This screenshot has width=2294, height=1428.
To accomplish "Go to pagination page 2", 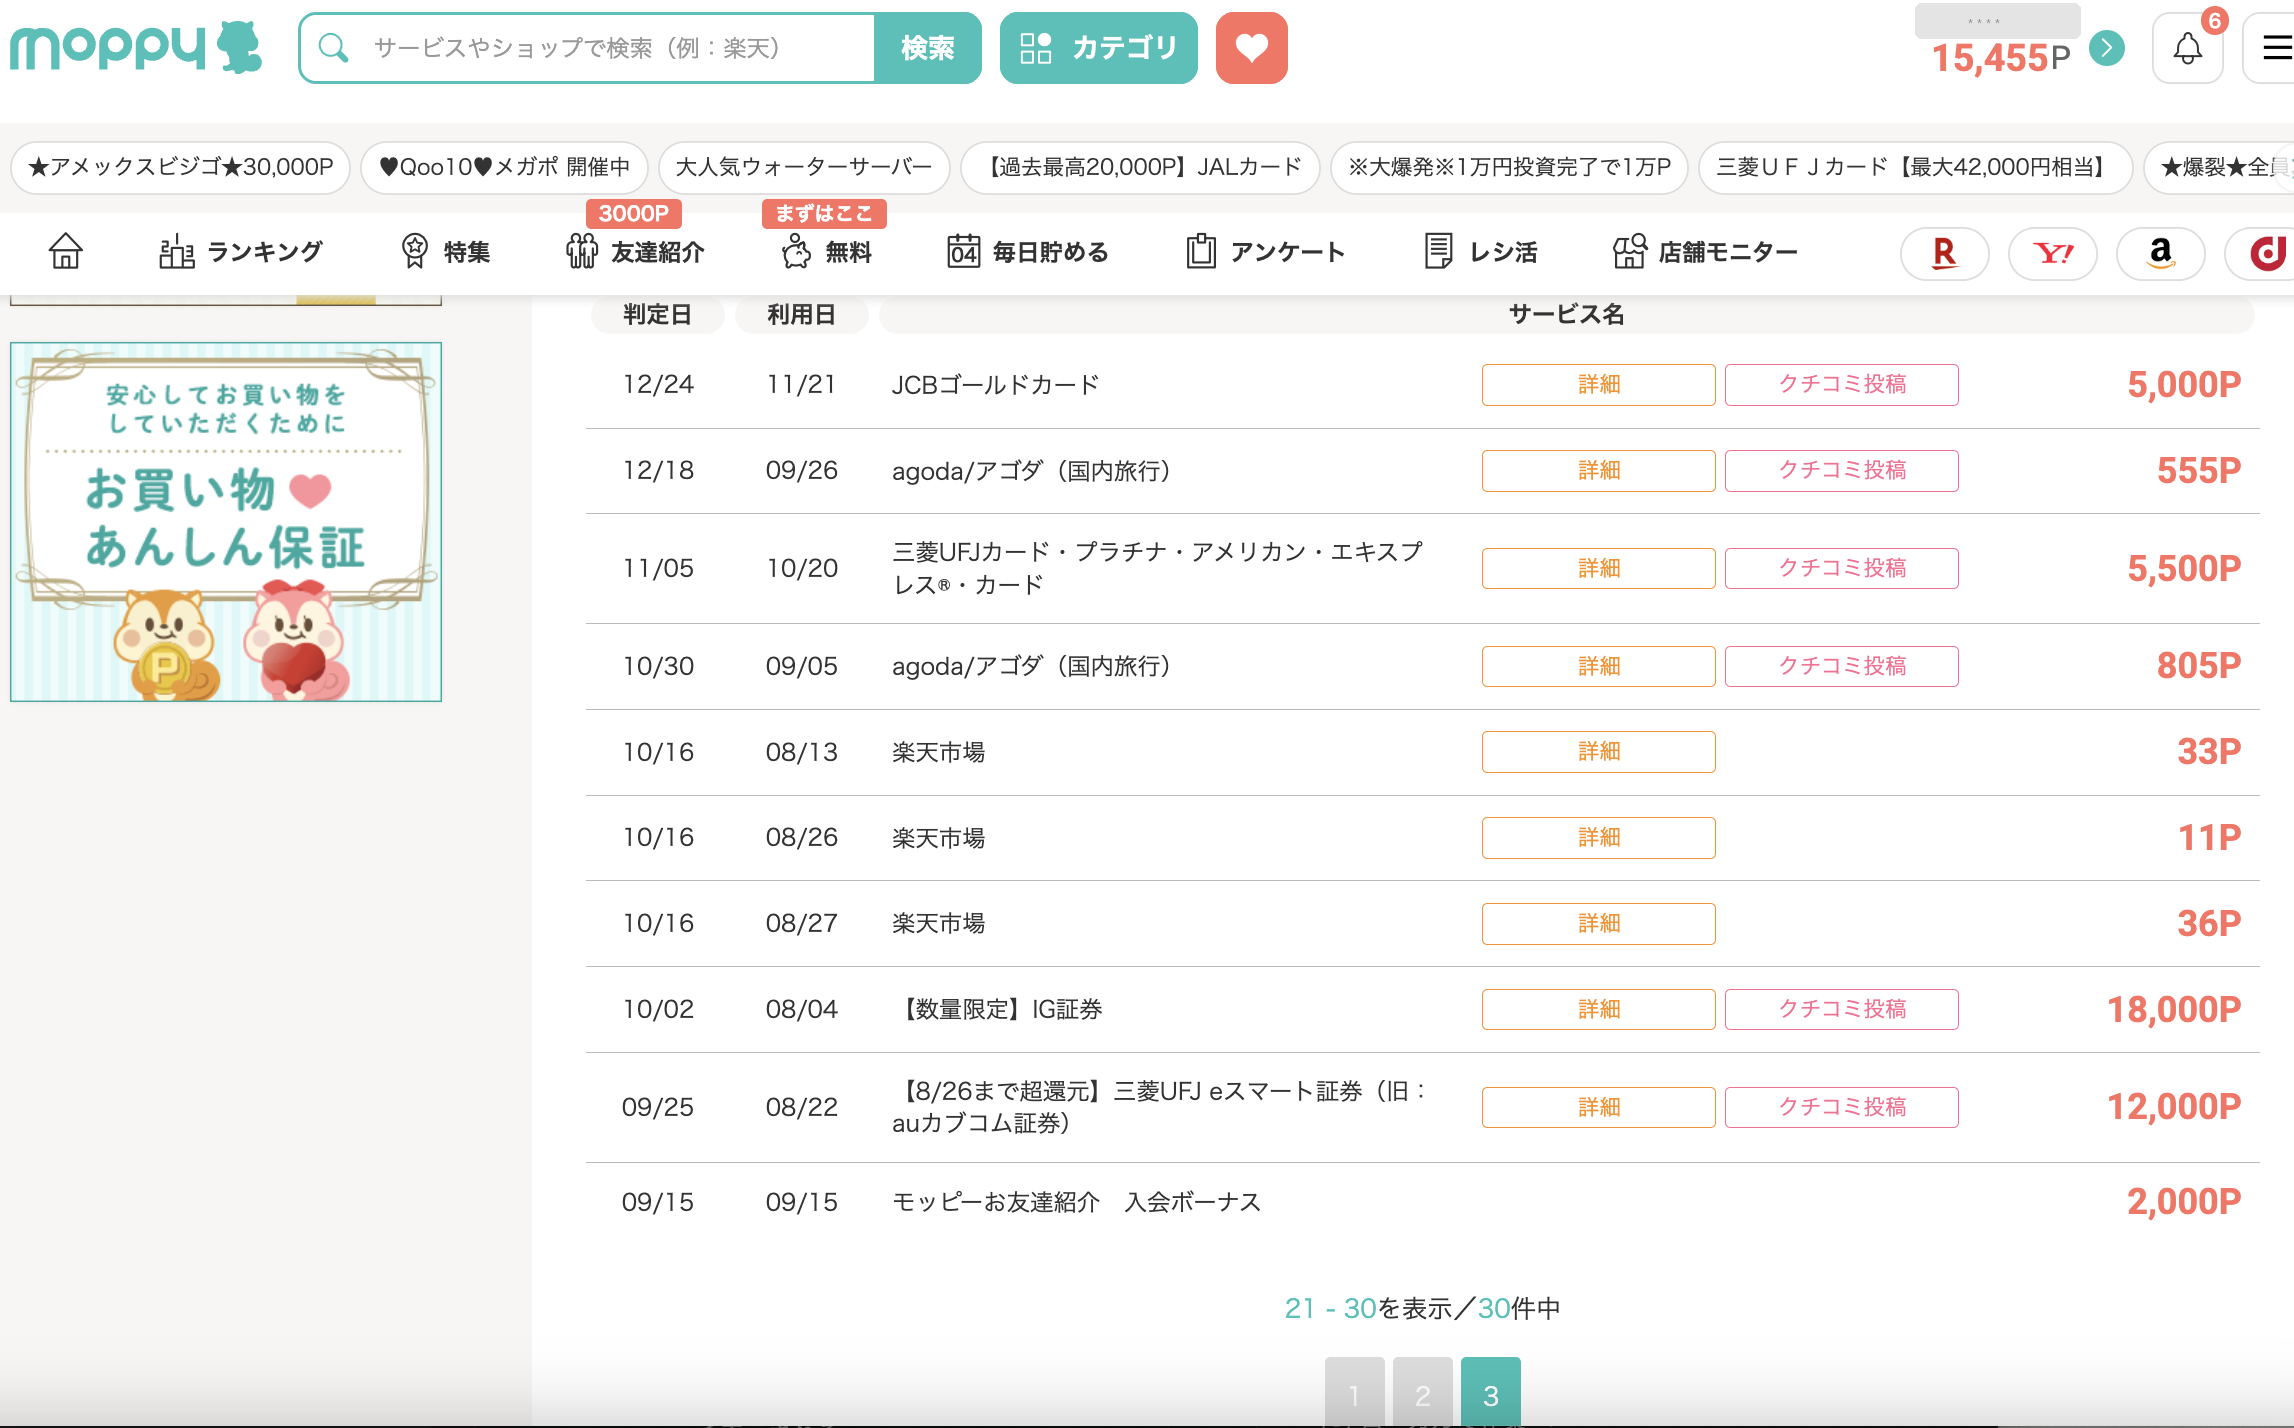I will (1422, 1392).
